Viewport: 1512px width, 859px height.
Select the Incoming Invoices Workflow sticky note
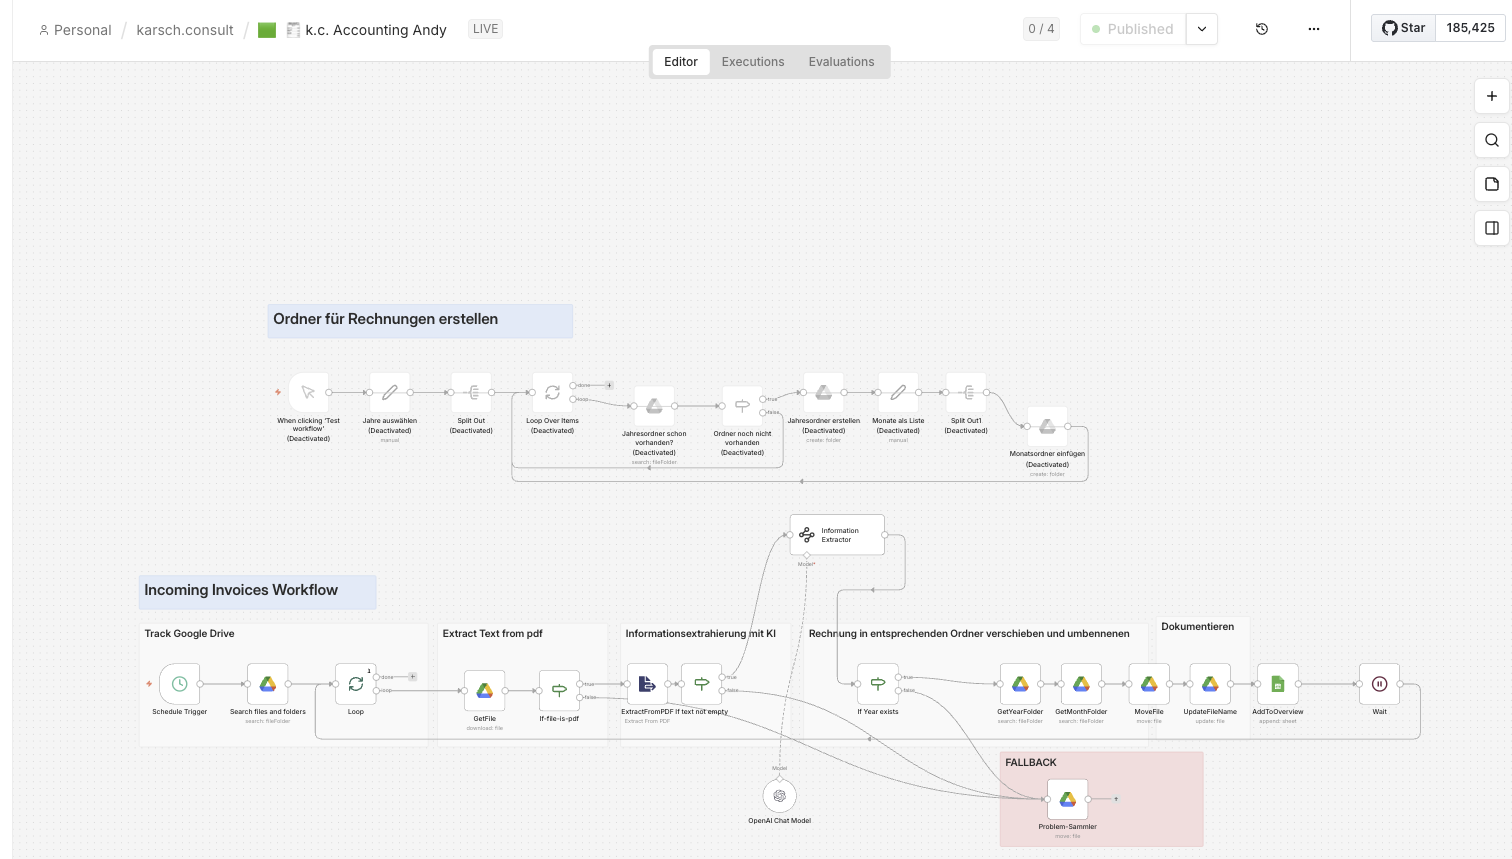tap(257, 592)
